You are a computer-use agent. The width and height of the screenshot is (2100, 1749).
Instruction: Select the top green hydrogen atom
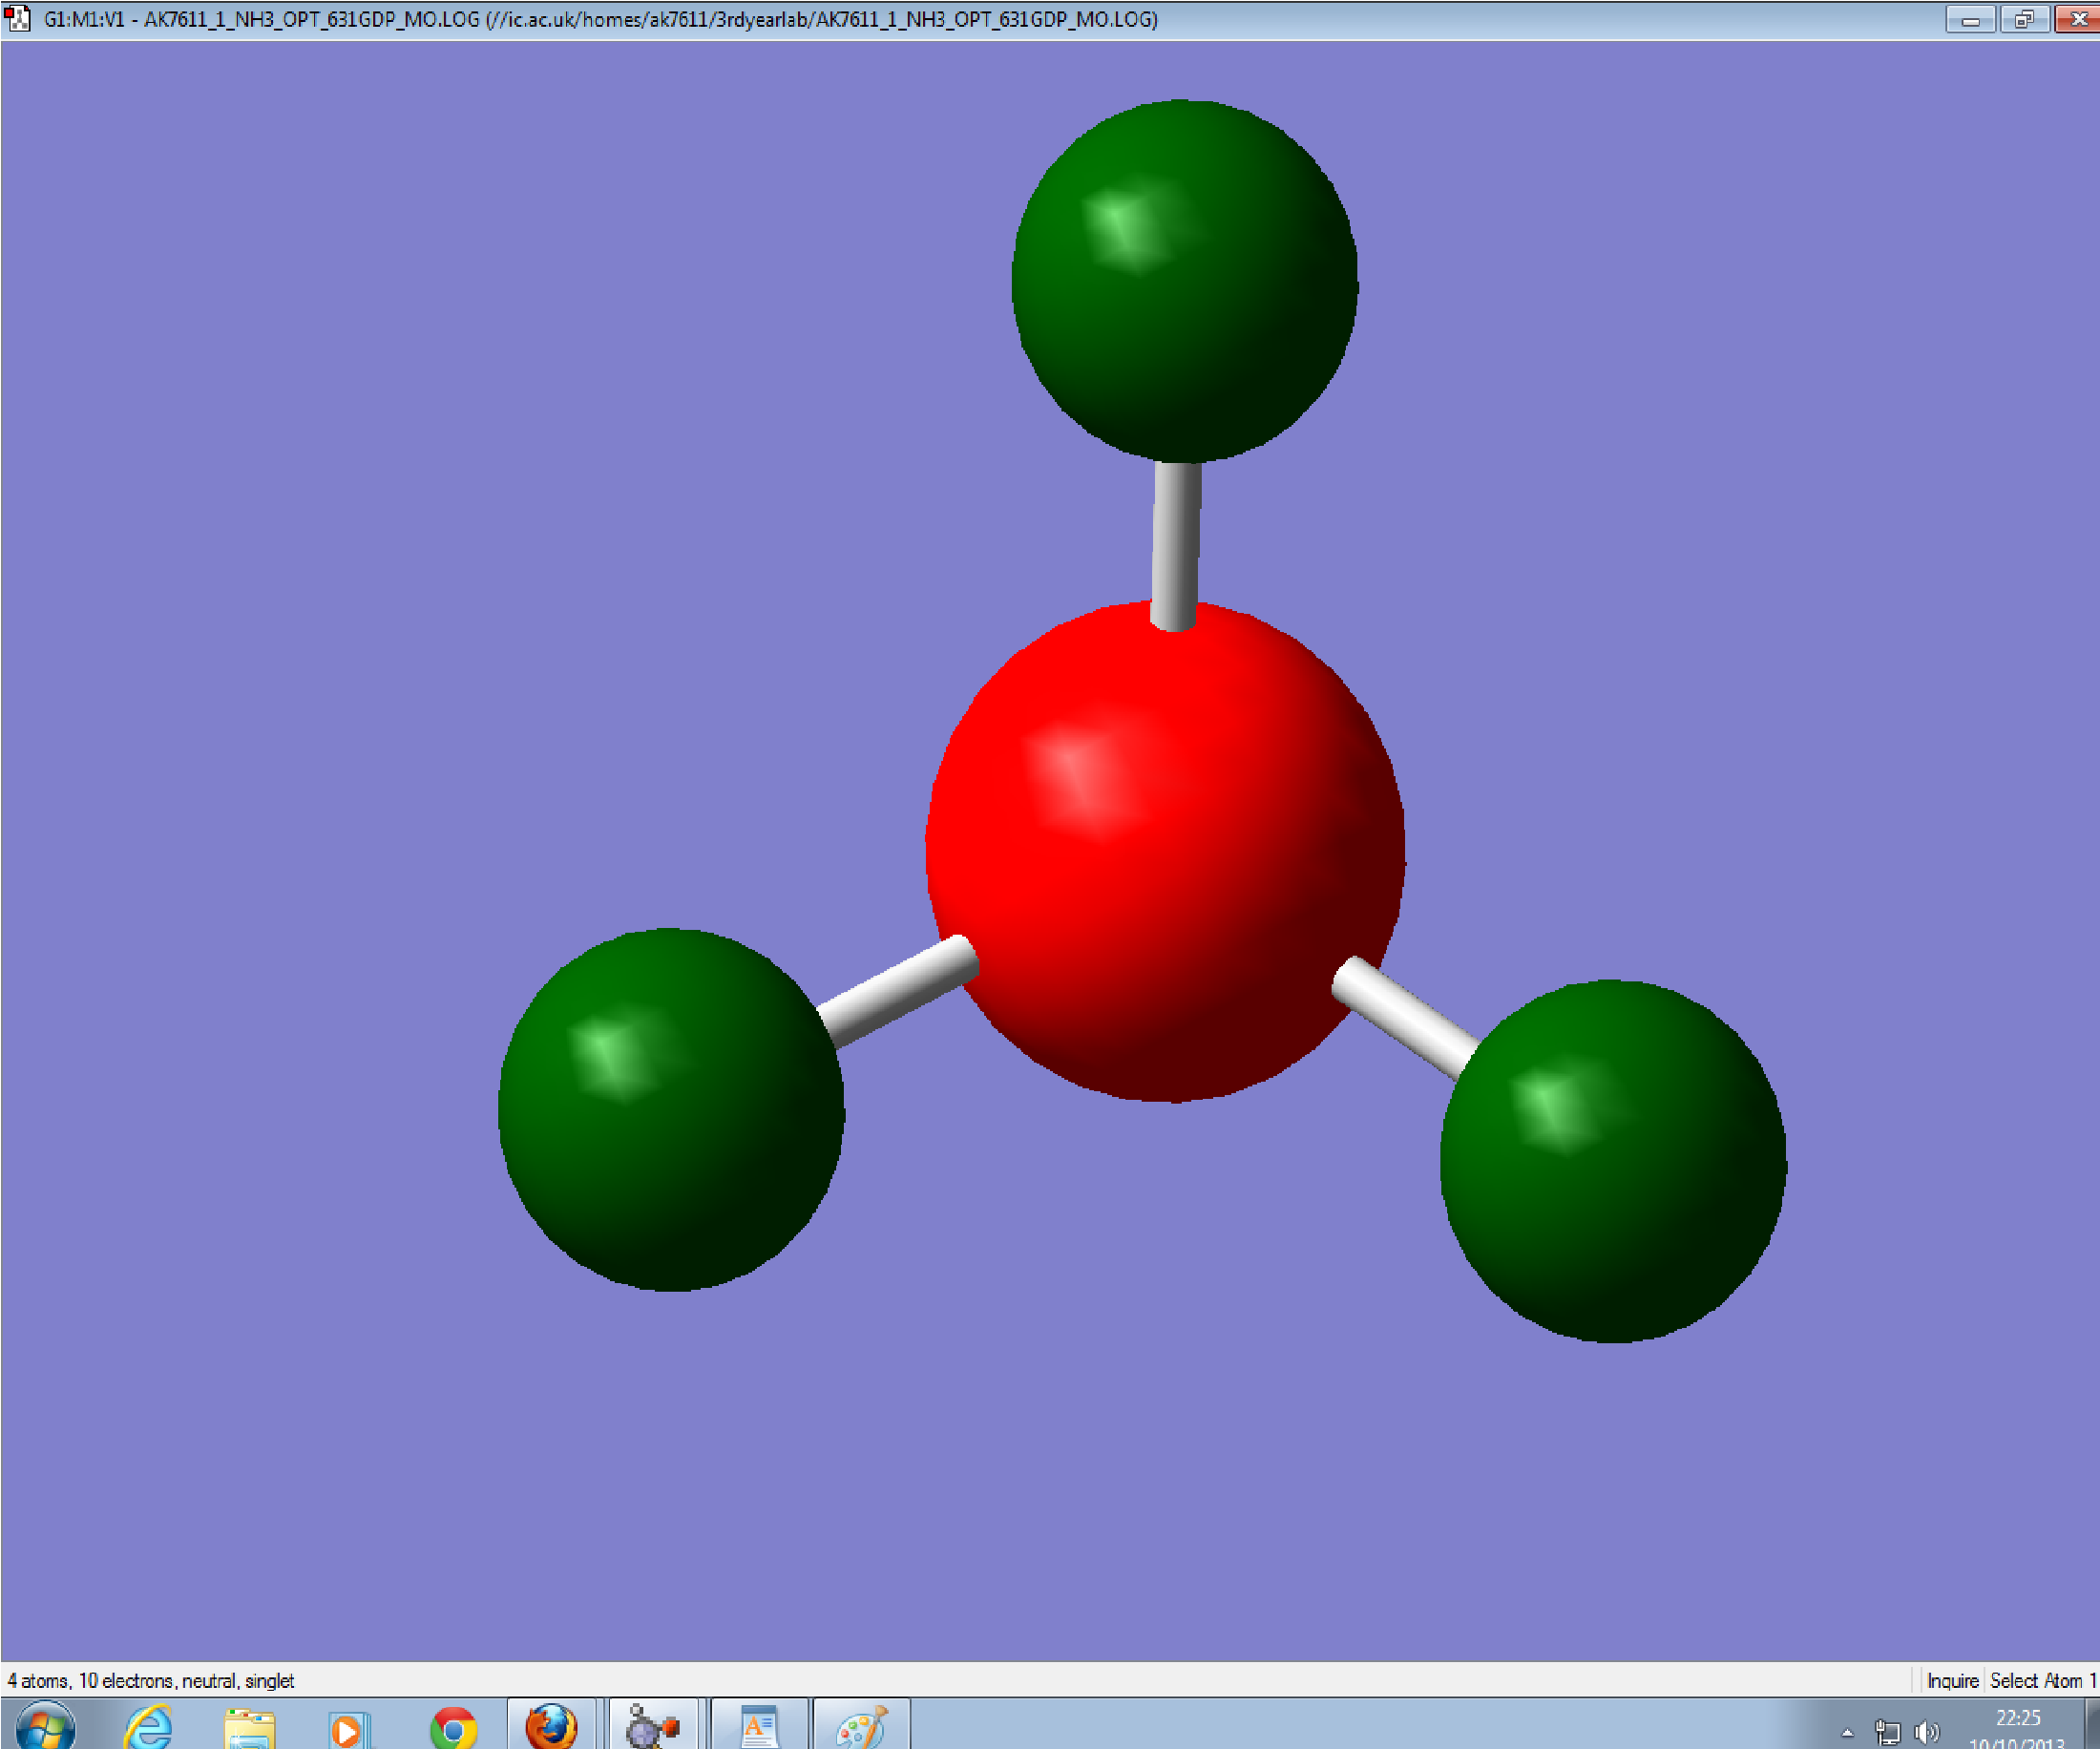tap(1184, 281)
